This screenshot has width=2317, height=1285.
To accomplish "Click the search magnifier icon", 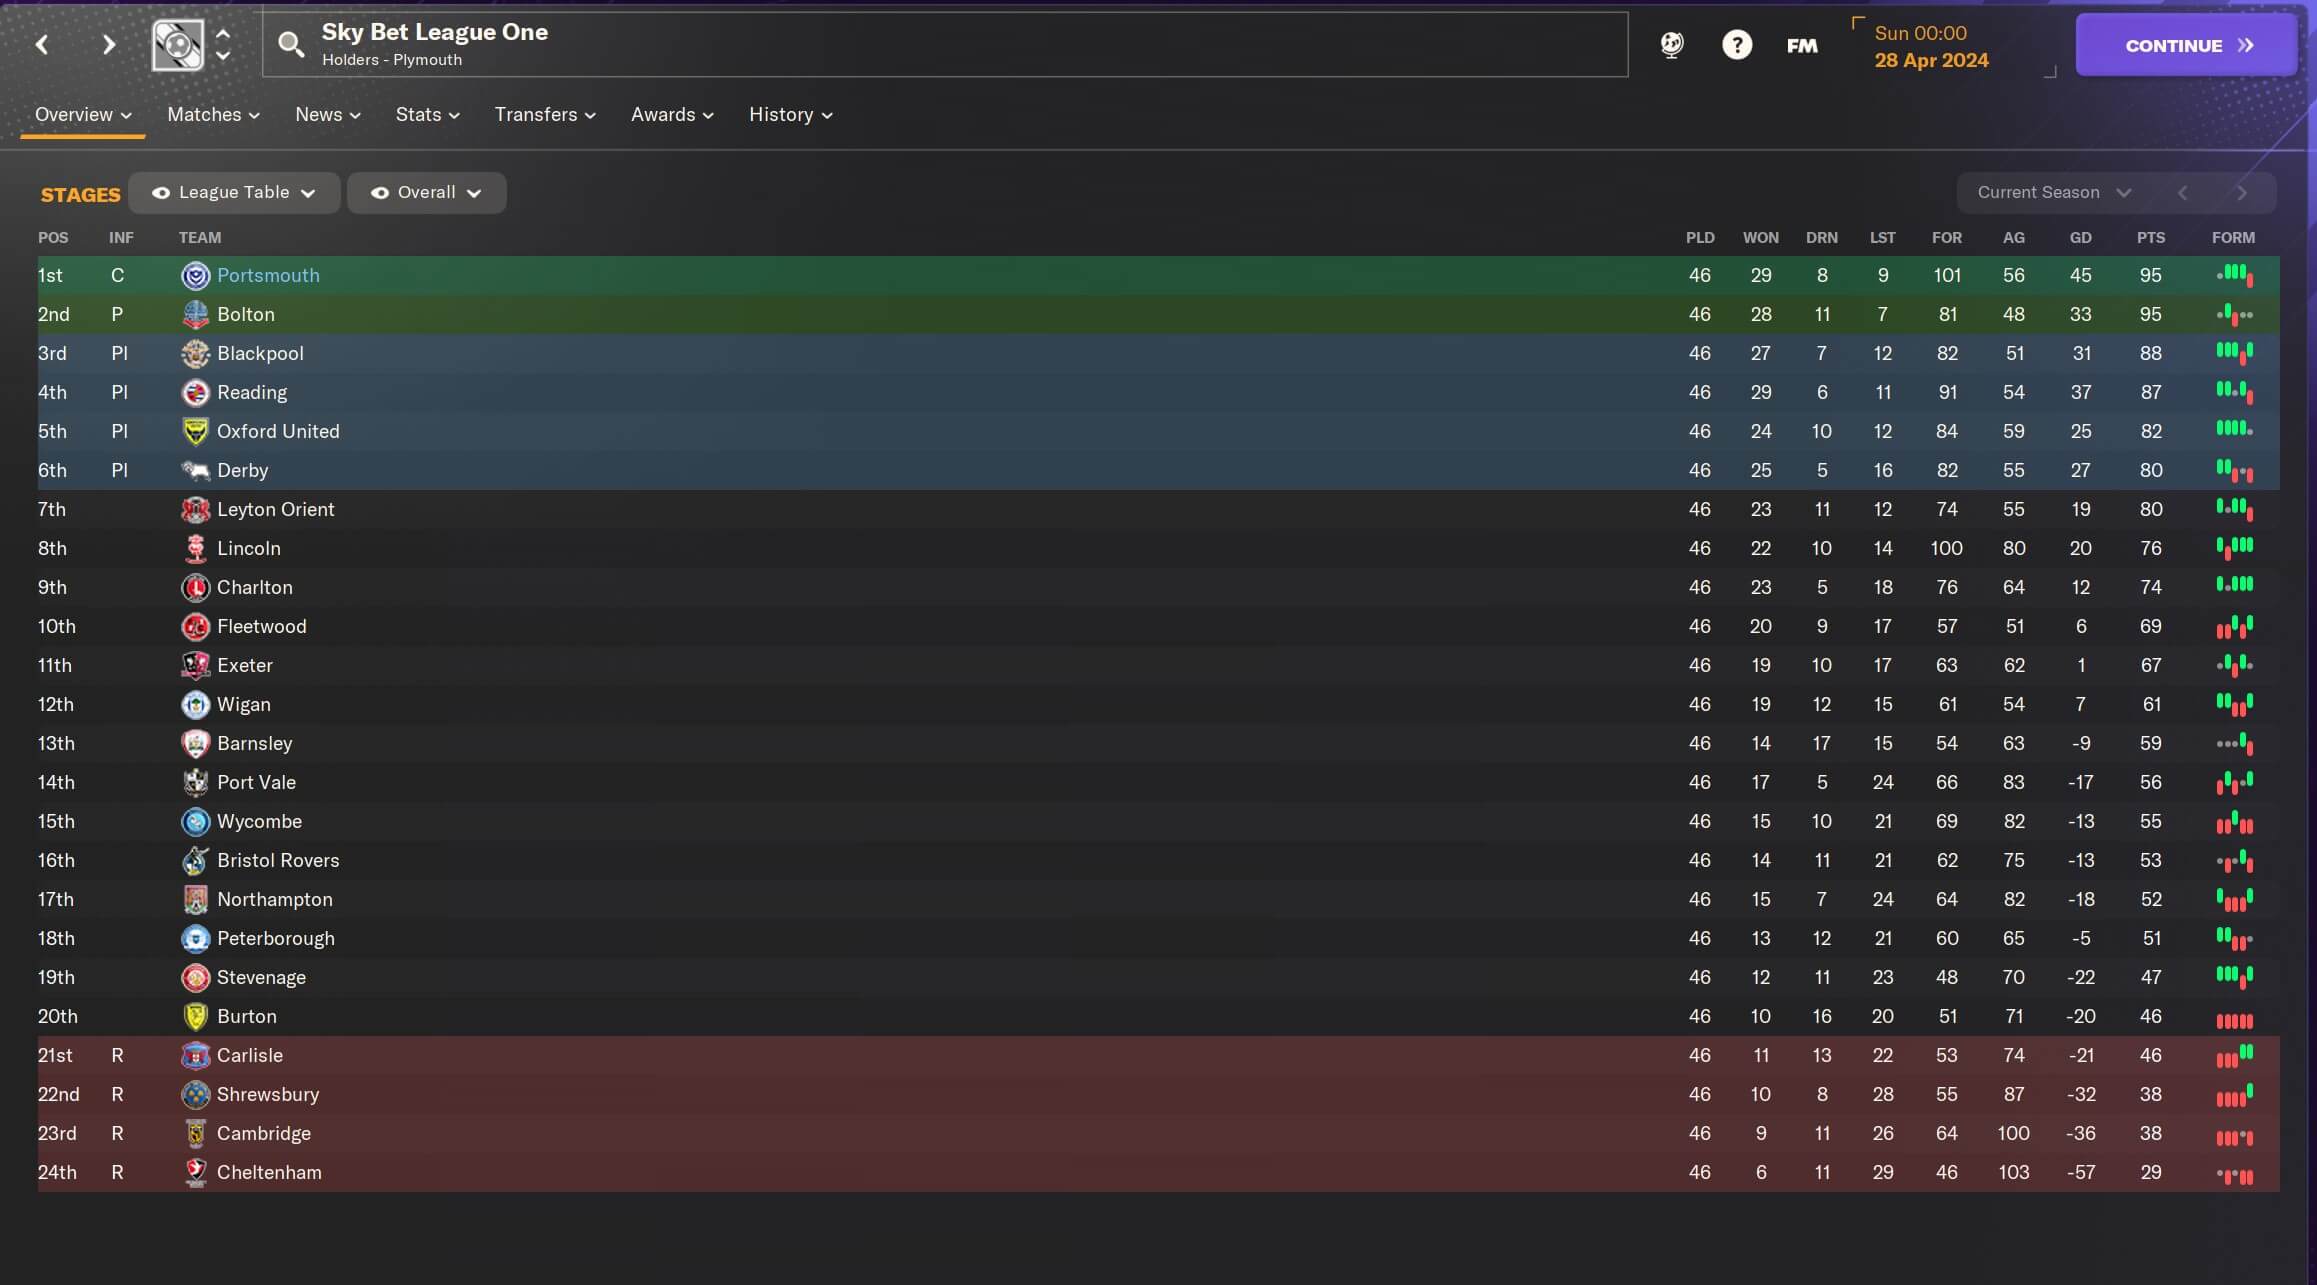I will point(291,44).
